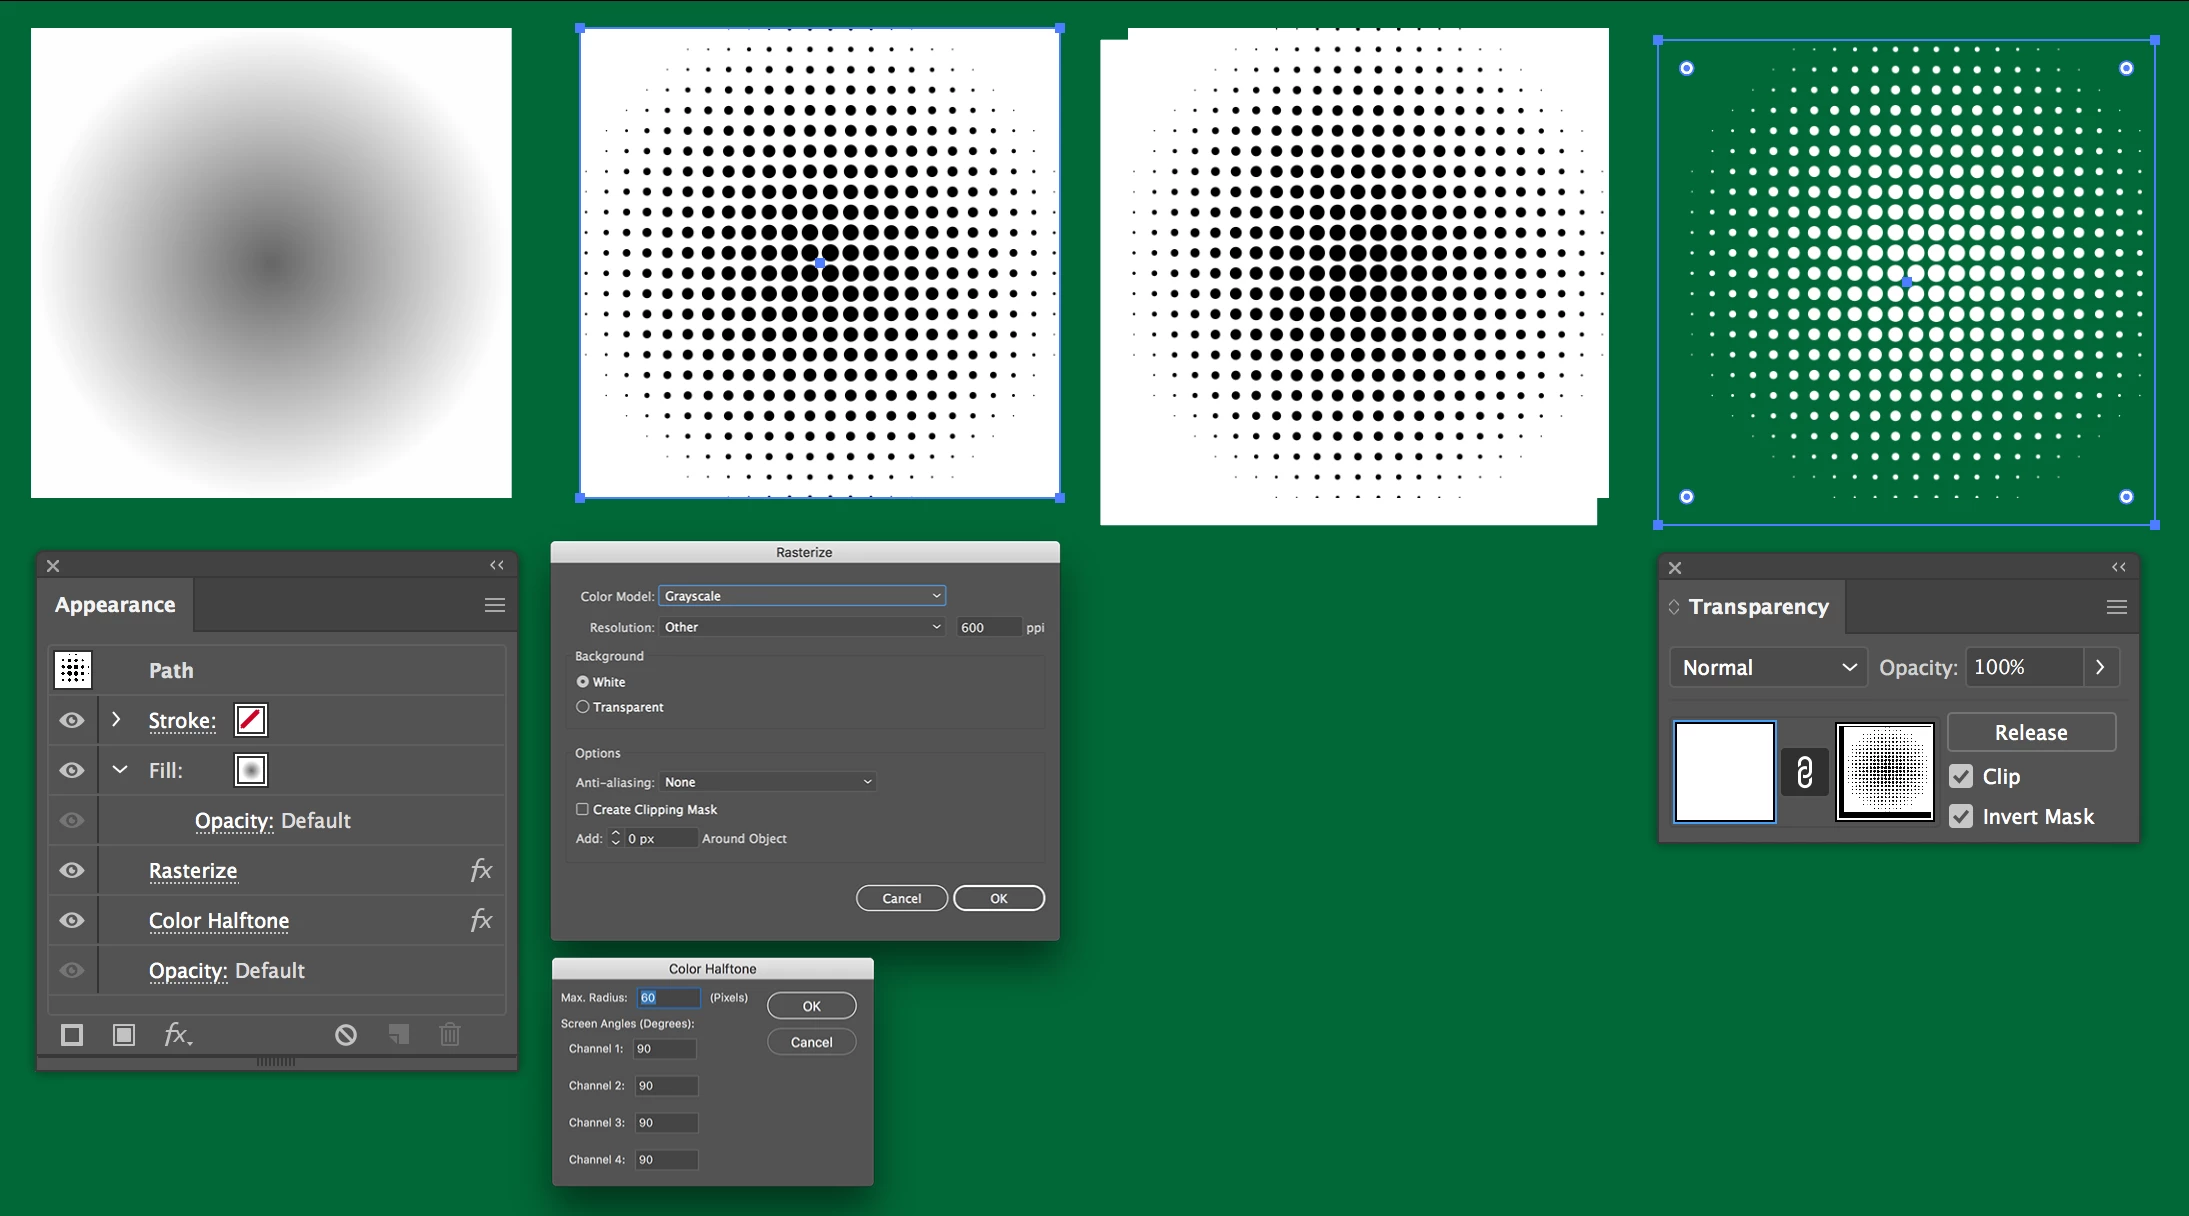
Task: Click link icon between artwork and mask
Action: tap(1805, 772)
